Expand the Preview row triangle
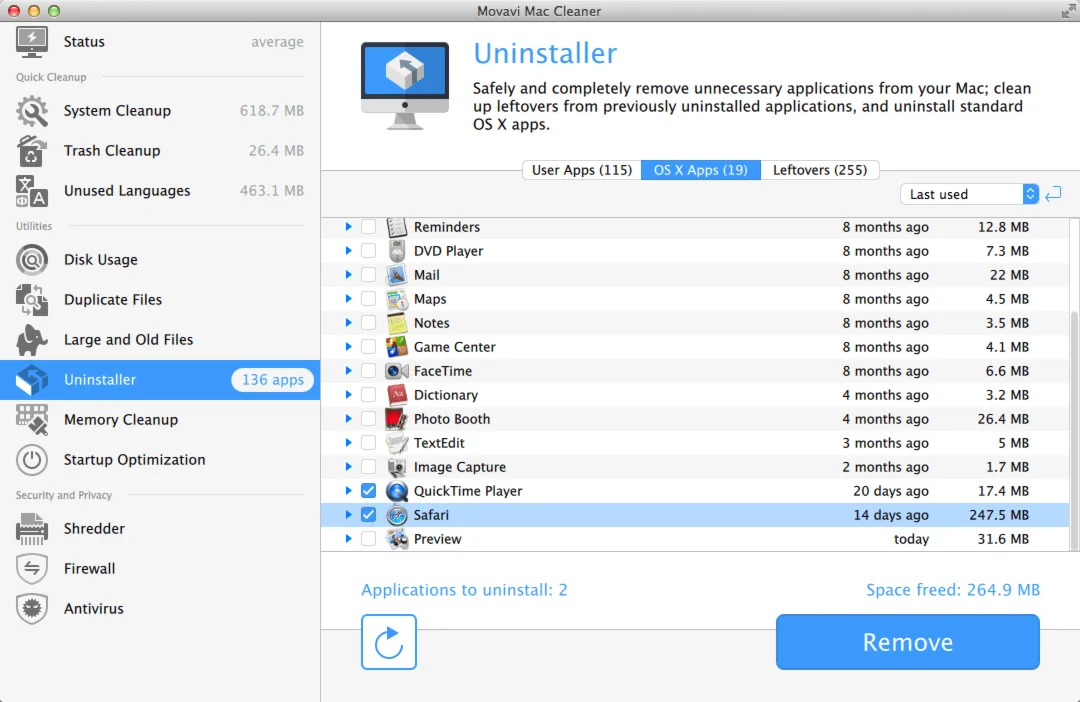Image resolution: width=1080 pixels, height=702 pixels. click(x=349, y=539)
